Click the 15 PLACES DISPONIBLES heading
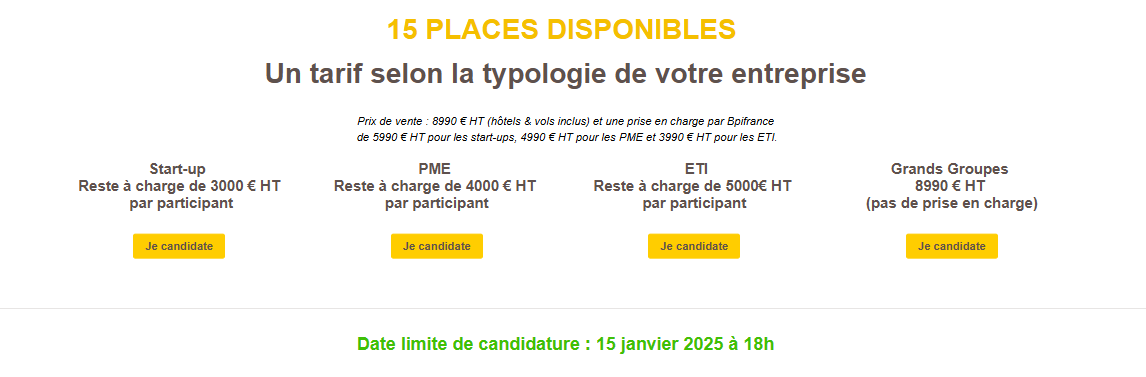1146x377 pixels. (561, 30)
